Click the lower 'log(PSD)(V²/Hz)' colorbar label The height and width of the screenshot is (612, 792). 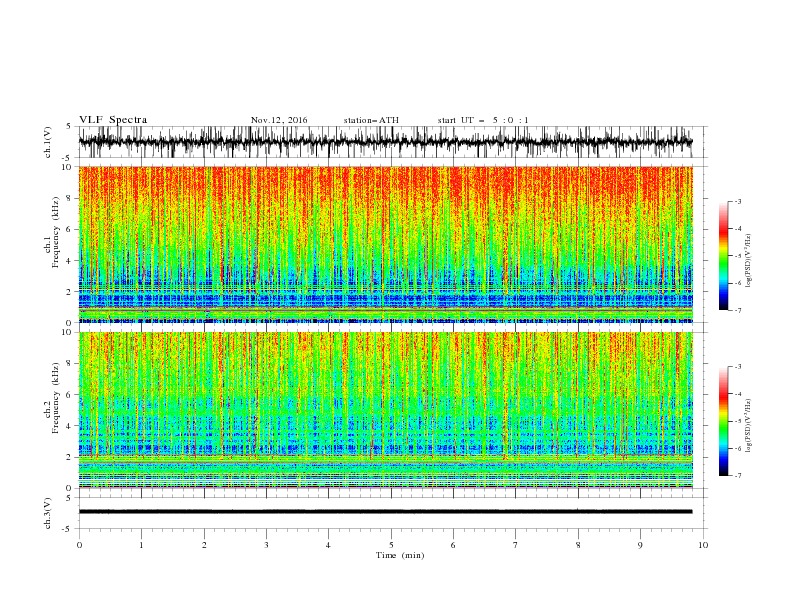[x=749, y=425]
